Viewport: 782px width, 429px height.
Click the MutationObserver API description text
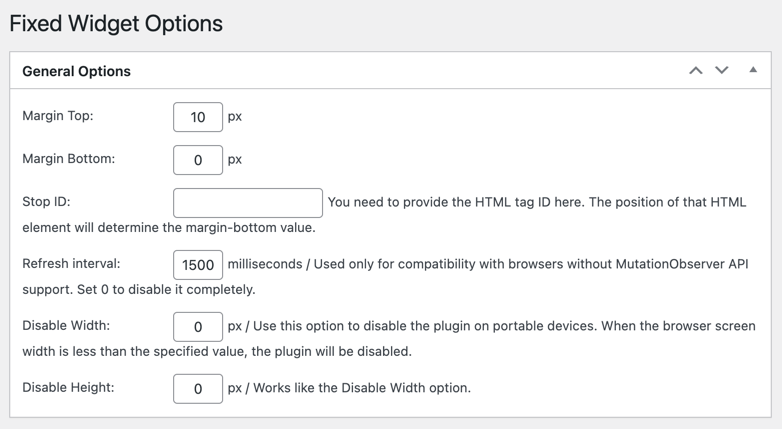pos(490,265)
